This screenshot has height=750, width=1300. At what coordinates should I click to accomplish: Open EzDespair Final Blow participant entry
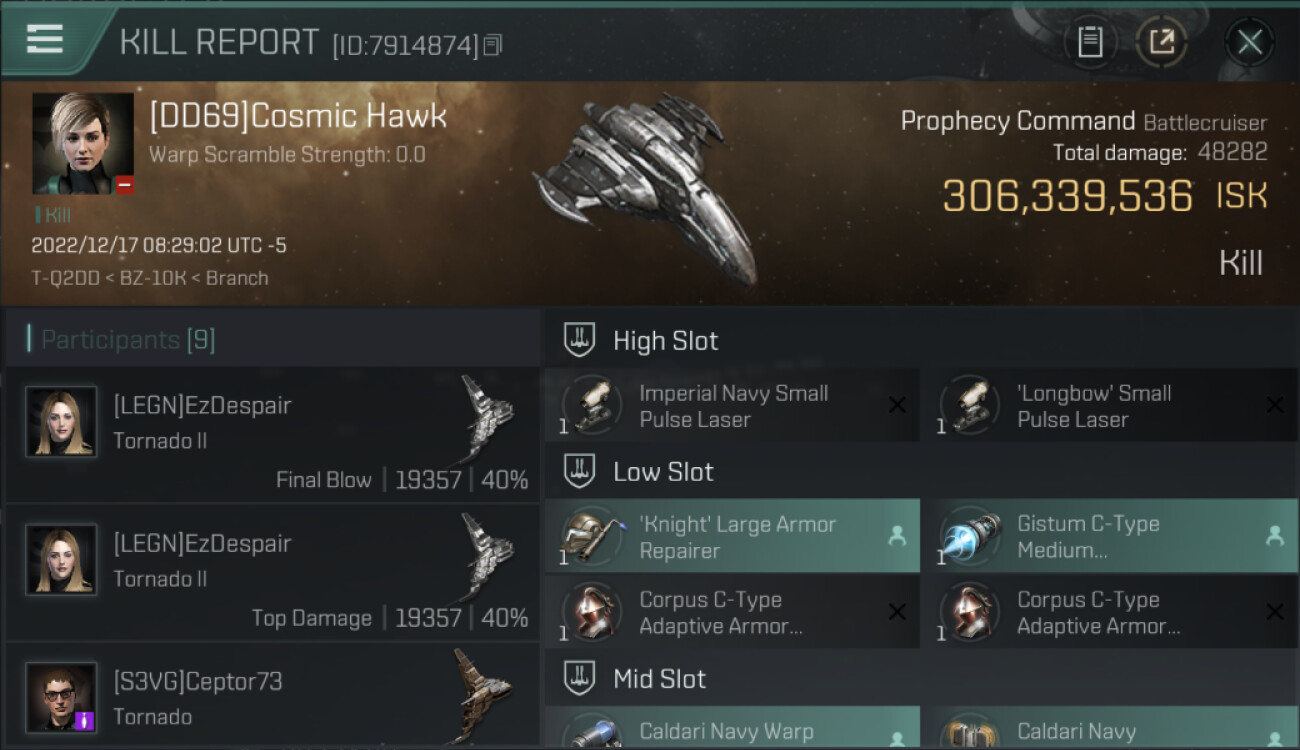tap(272, 434)
